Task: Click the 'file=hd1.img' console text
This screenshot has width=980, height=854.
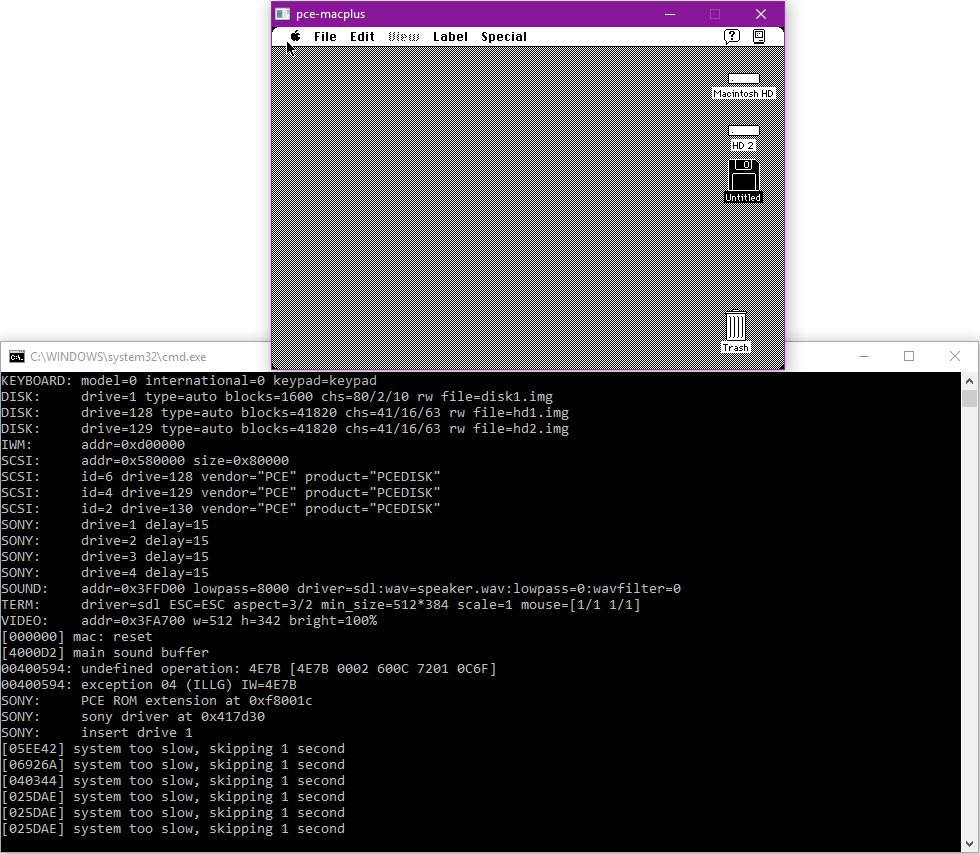Action: [x=521, y=413]
